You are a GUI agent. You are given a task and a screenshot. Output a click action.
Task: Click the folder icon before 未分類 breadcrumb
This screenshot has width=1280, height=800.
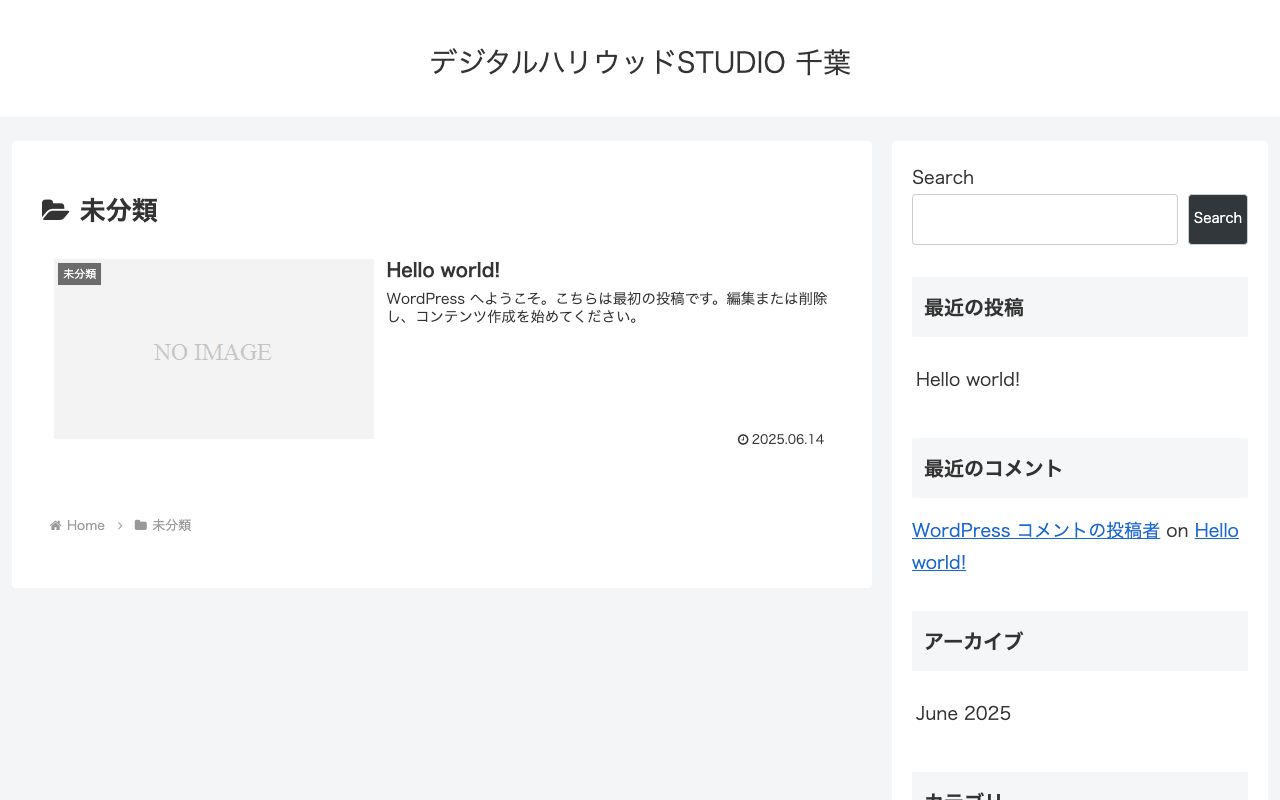[141, 525]
